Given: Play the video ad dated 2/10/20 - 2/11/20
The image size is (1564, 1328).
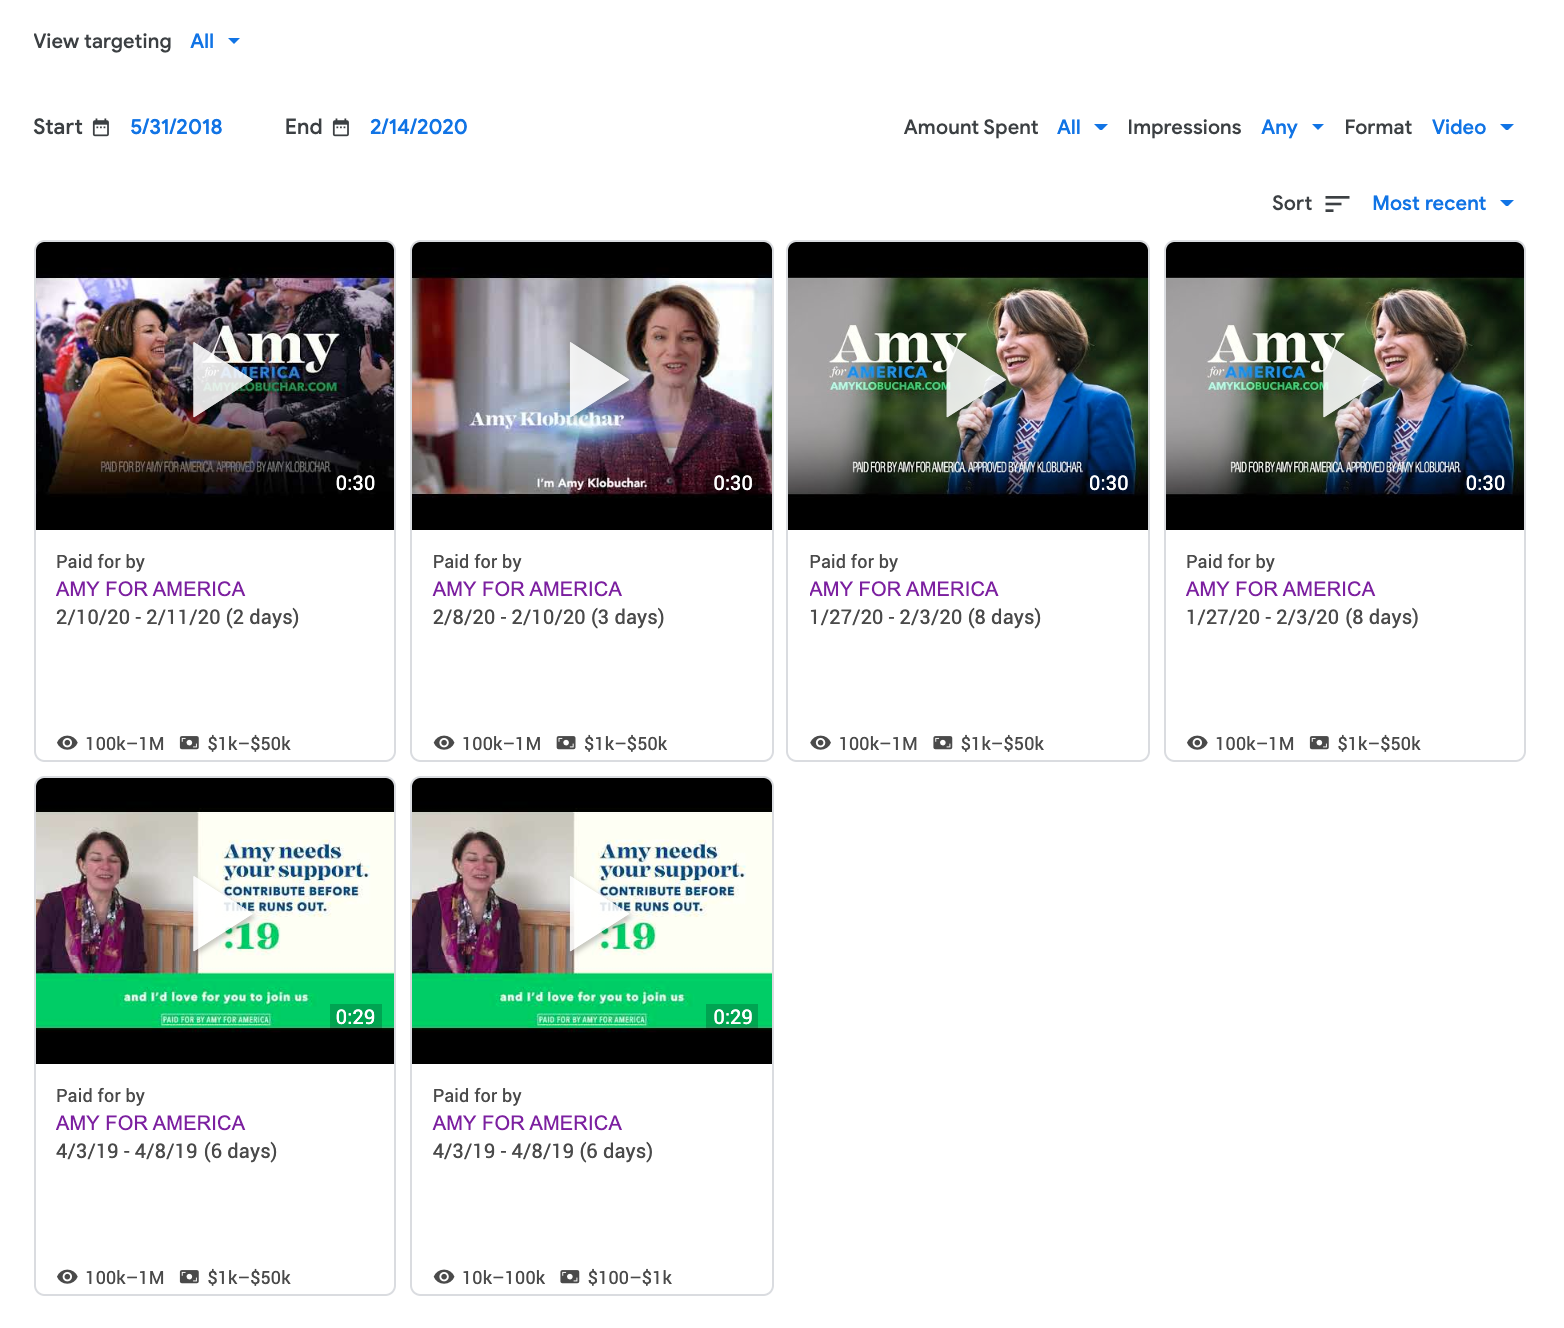Looking at the screenshot, I should coord(223,379).
